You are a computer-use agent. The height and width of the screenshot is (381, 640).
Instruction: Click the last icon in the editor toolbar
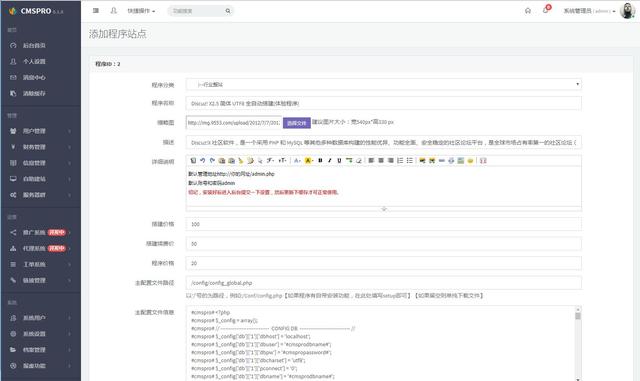pyautogui.click(x=483, y=160)
